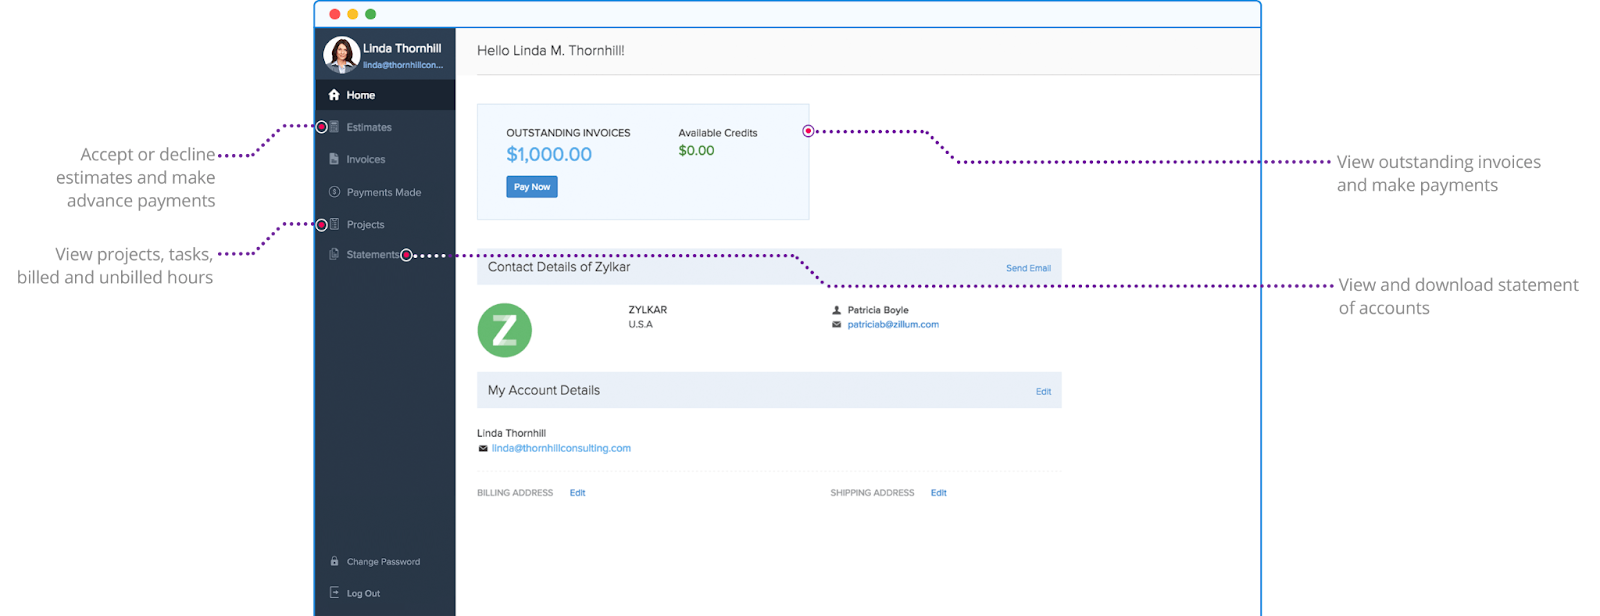Click the $0.00 available credits value
1600x616 pixels.
(696, 151)
